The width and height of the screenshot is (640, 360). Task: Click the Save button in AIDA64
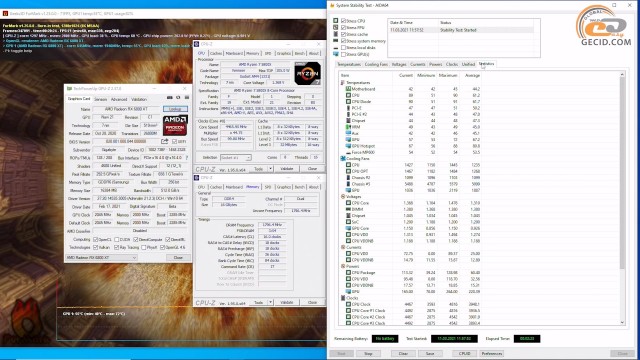coord(430,353)
